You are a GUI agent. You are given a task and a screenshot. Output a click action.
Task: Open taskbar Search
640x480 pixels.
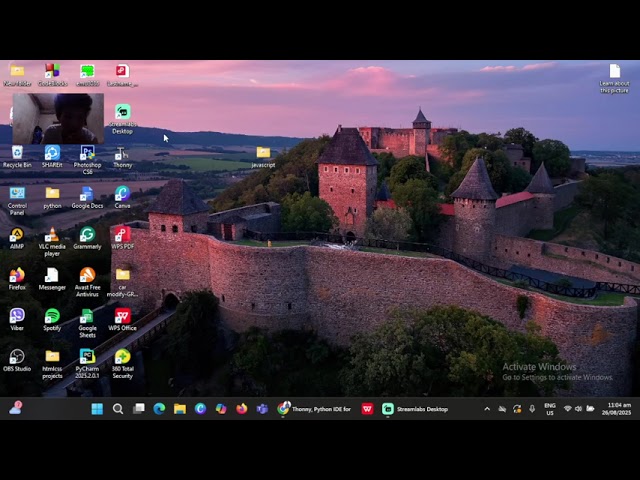(118, 409)
